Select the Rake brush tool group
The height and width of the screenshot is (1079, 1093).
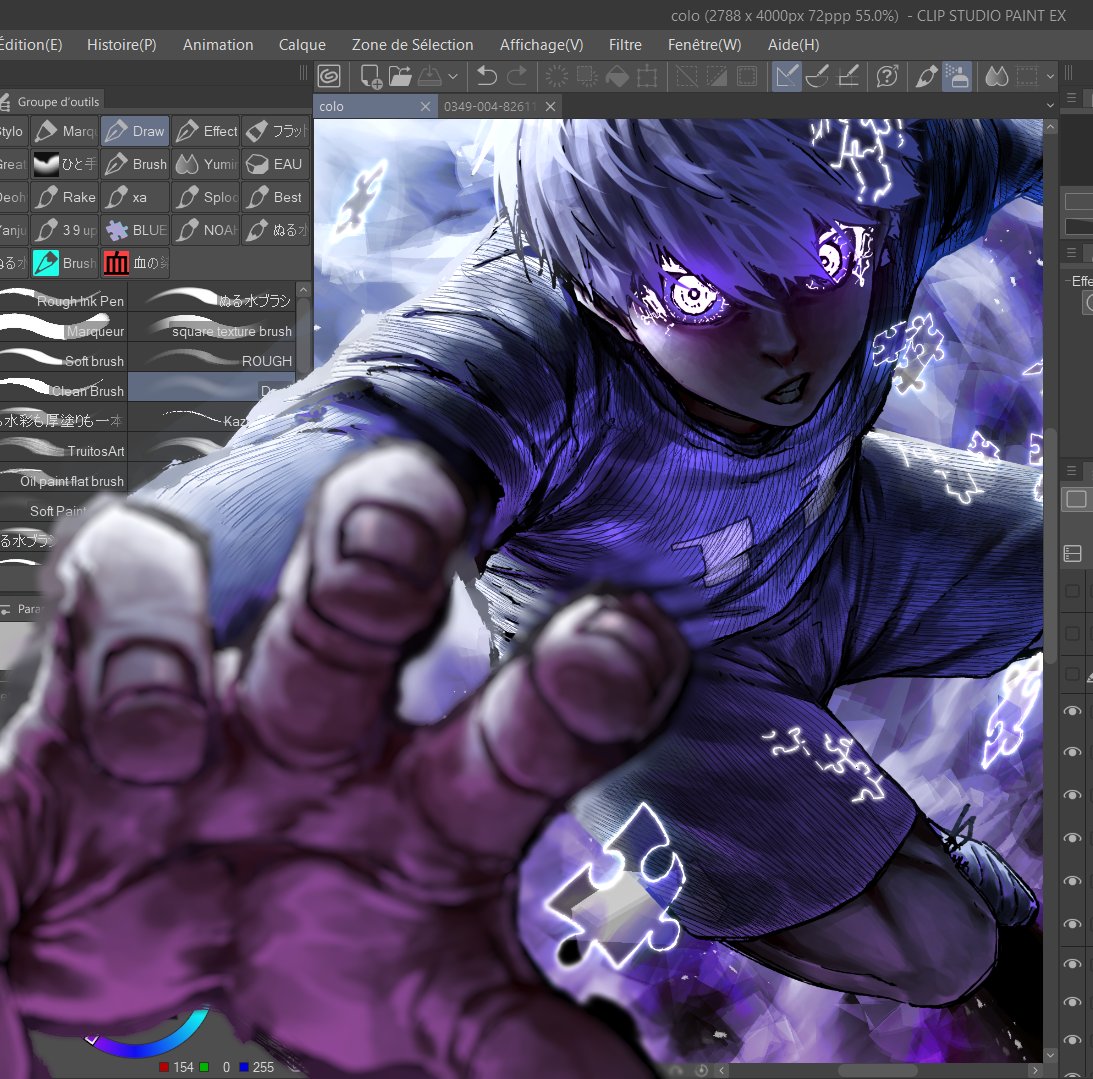tap(65, 197)
